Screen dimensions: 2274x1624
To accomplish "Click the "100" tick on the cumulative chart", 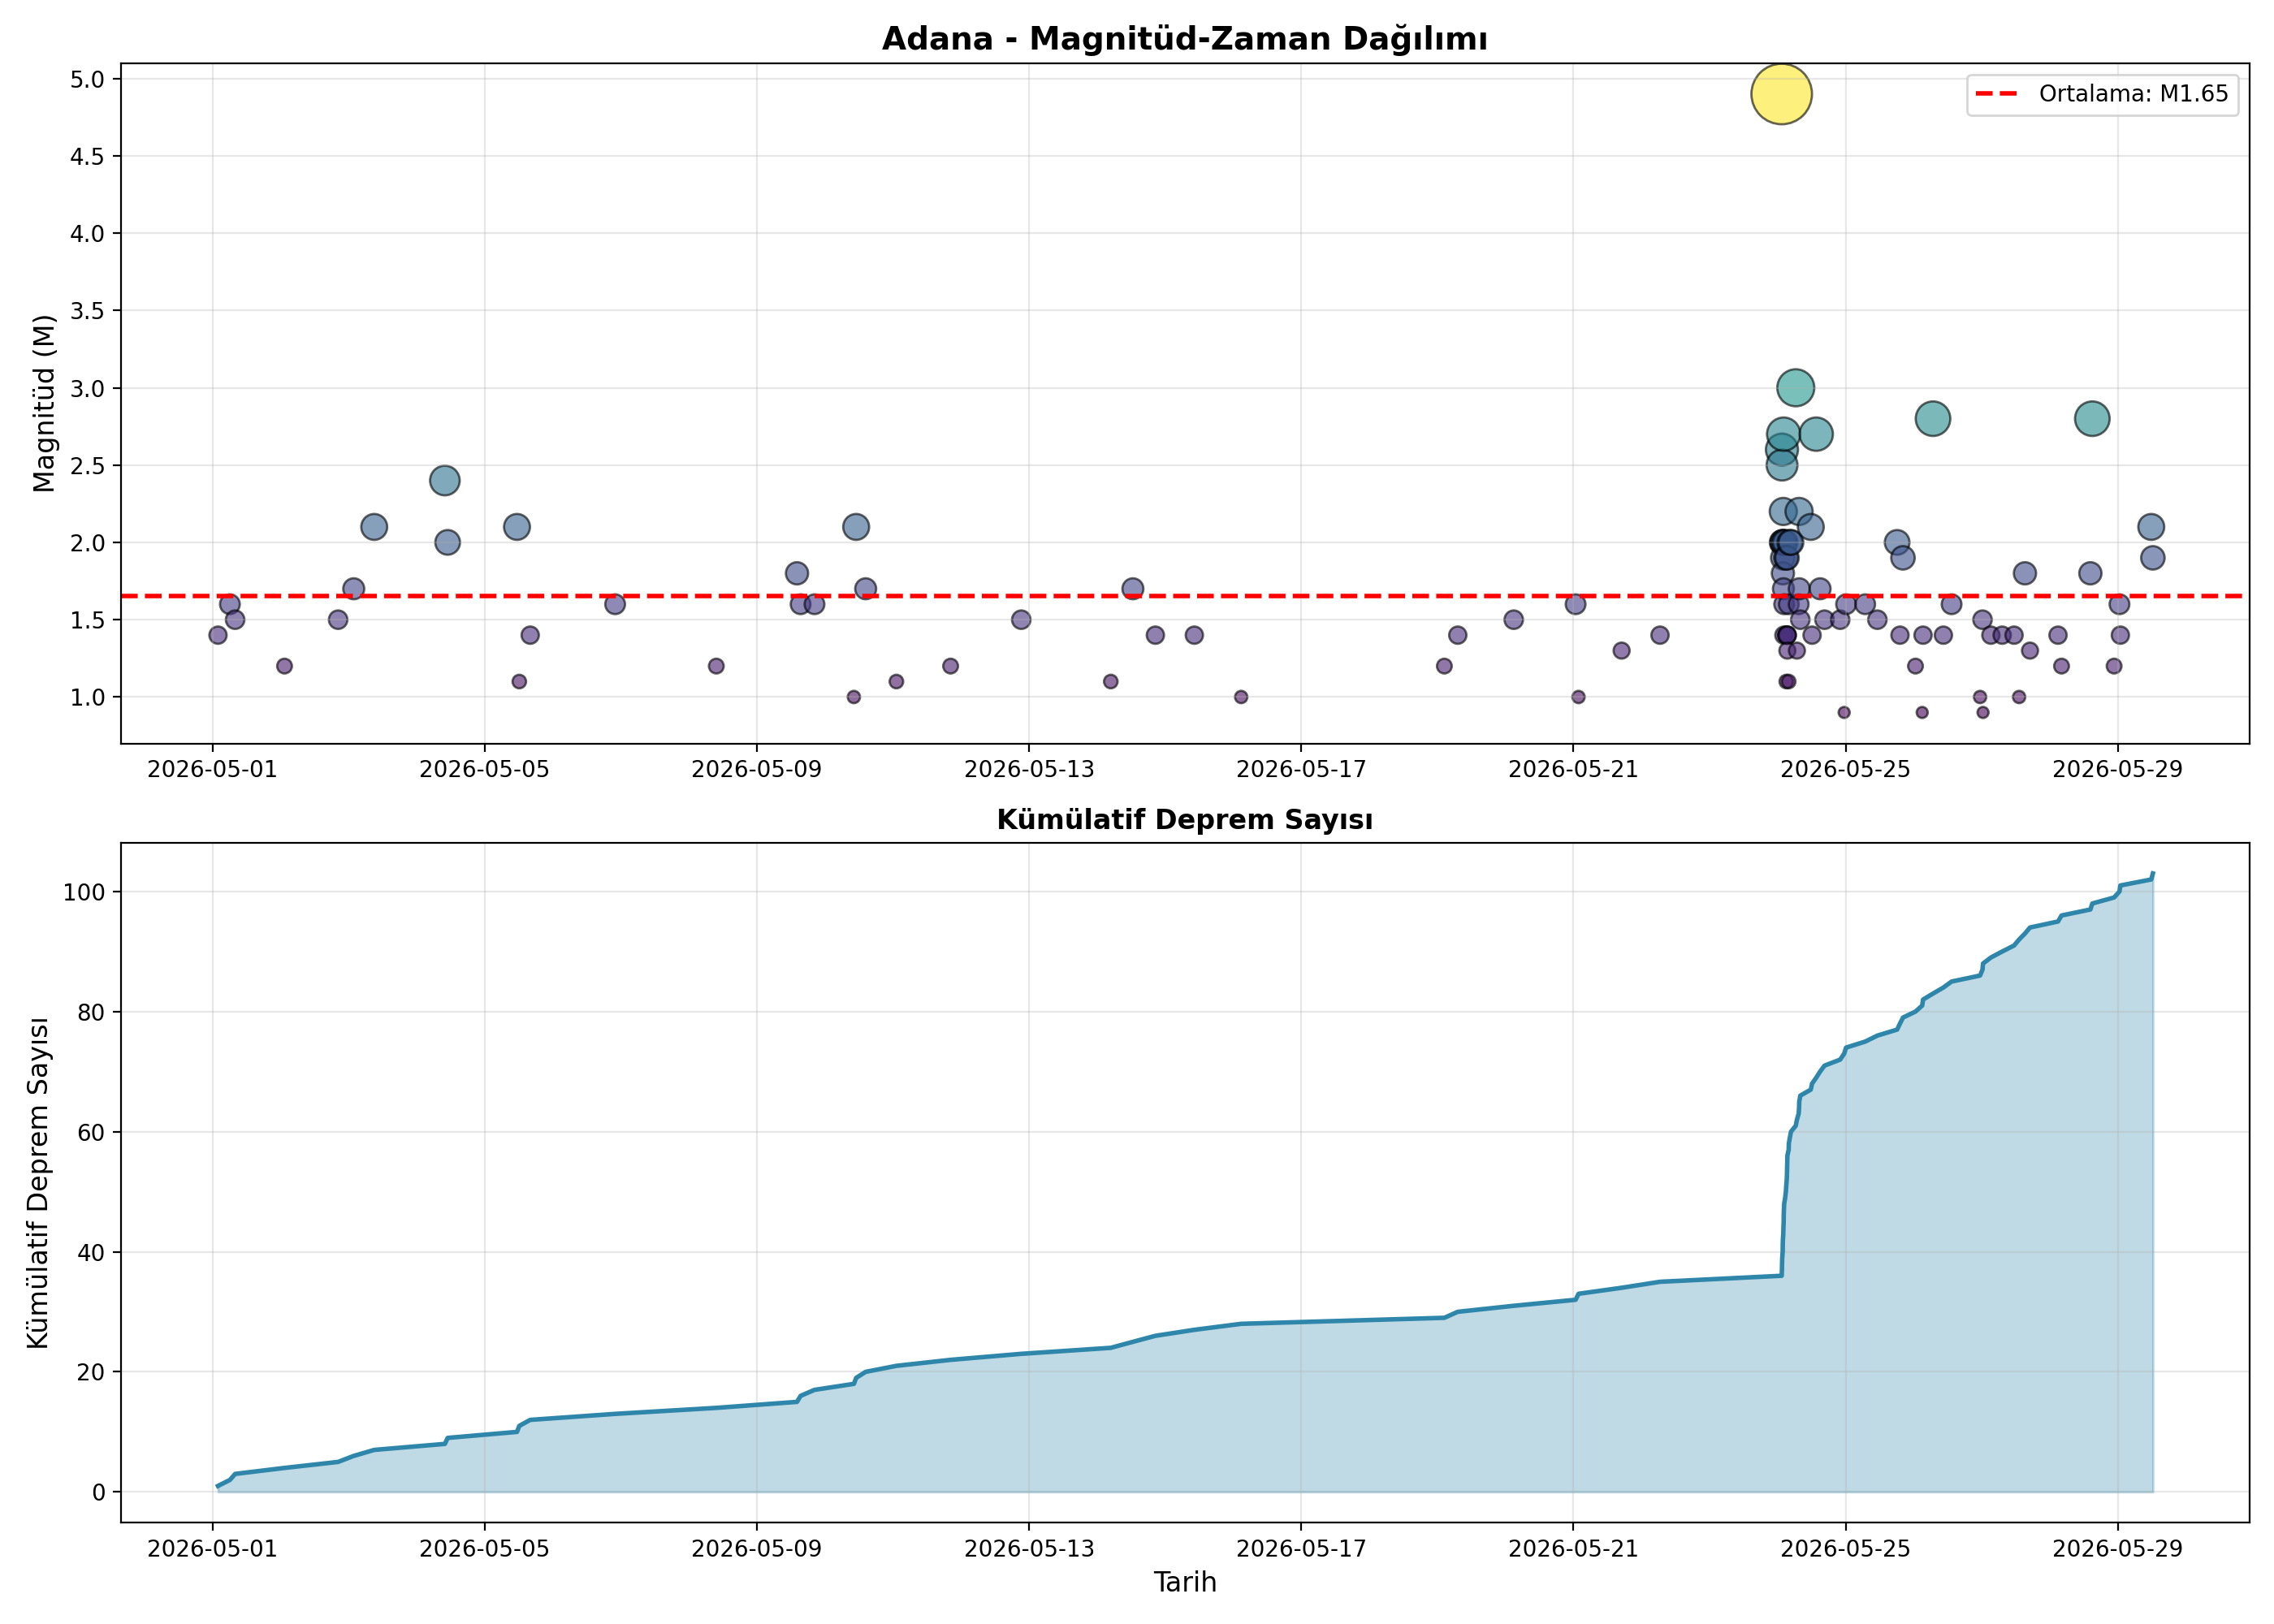I will point(84,892).
